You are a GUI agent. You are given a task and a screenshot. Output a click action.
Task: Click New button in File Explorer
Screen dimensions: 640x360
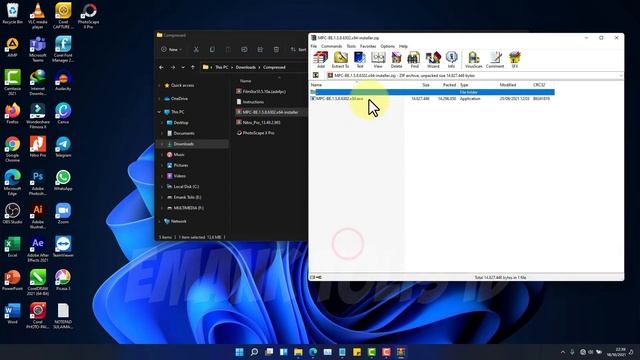(x=171, y=49)
